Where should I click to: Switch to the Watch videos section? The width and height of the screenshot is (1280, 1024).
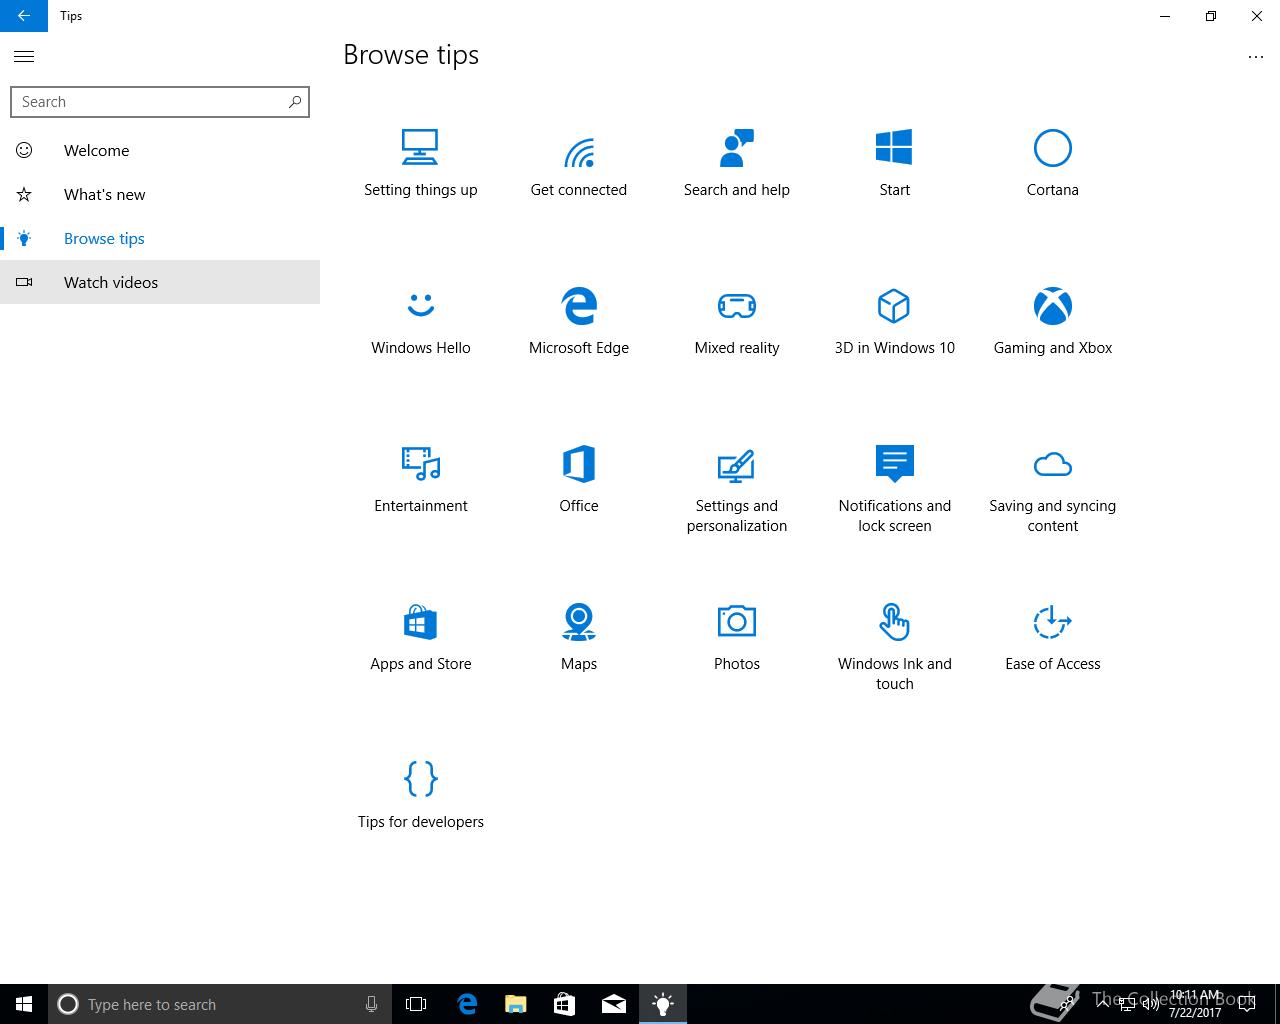coord(111,283)
